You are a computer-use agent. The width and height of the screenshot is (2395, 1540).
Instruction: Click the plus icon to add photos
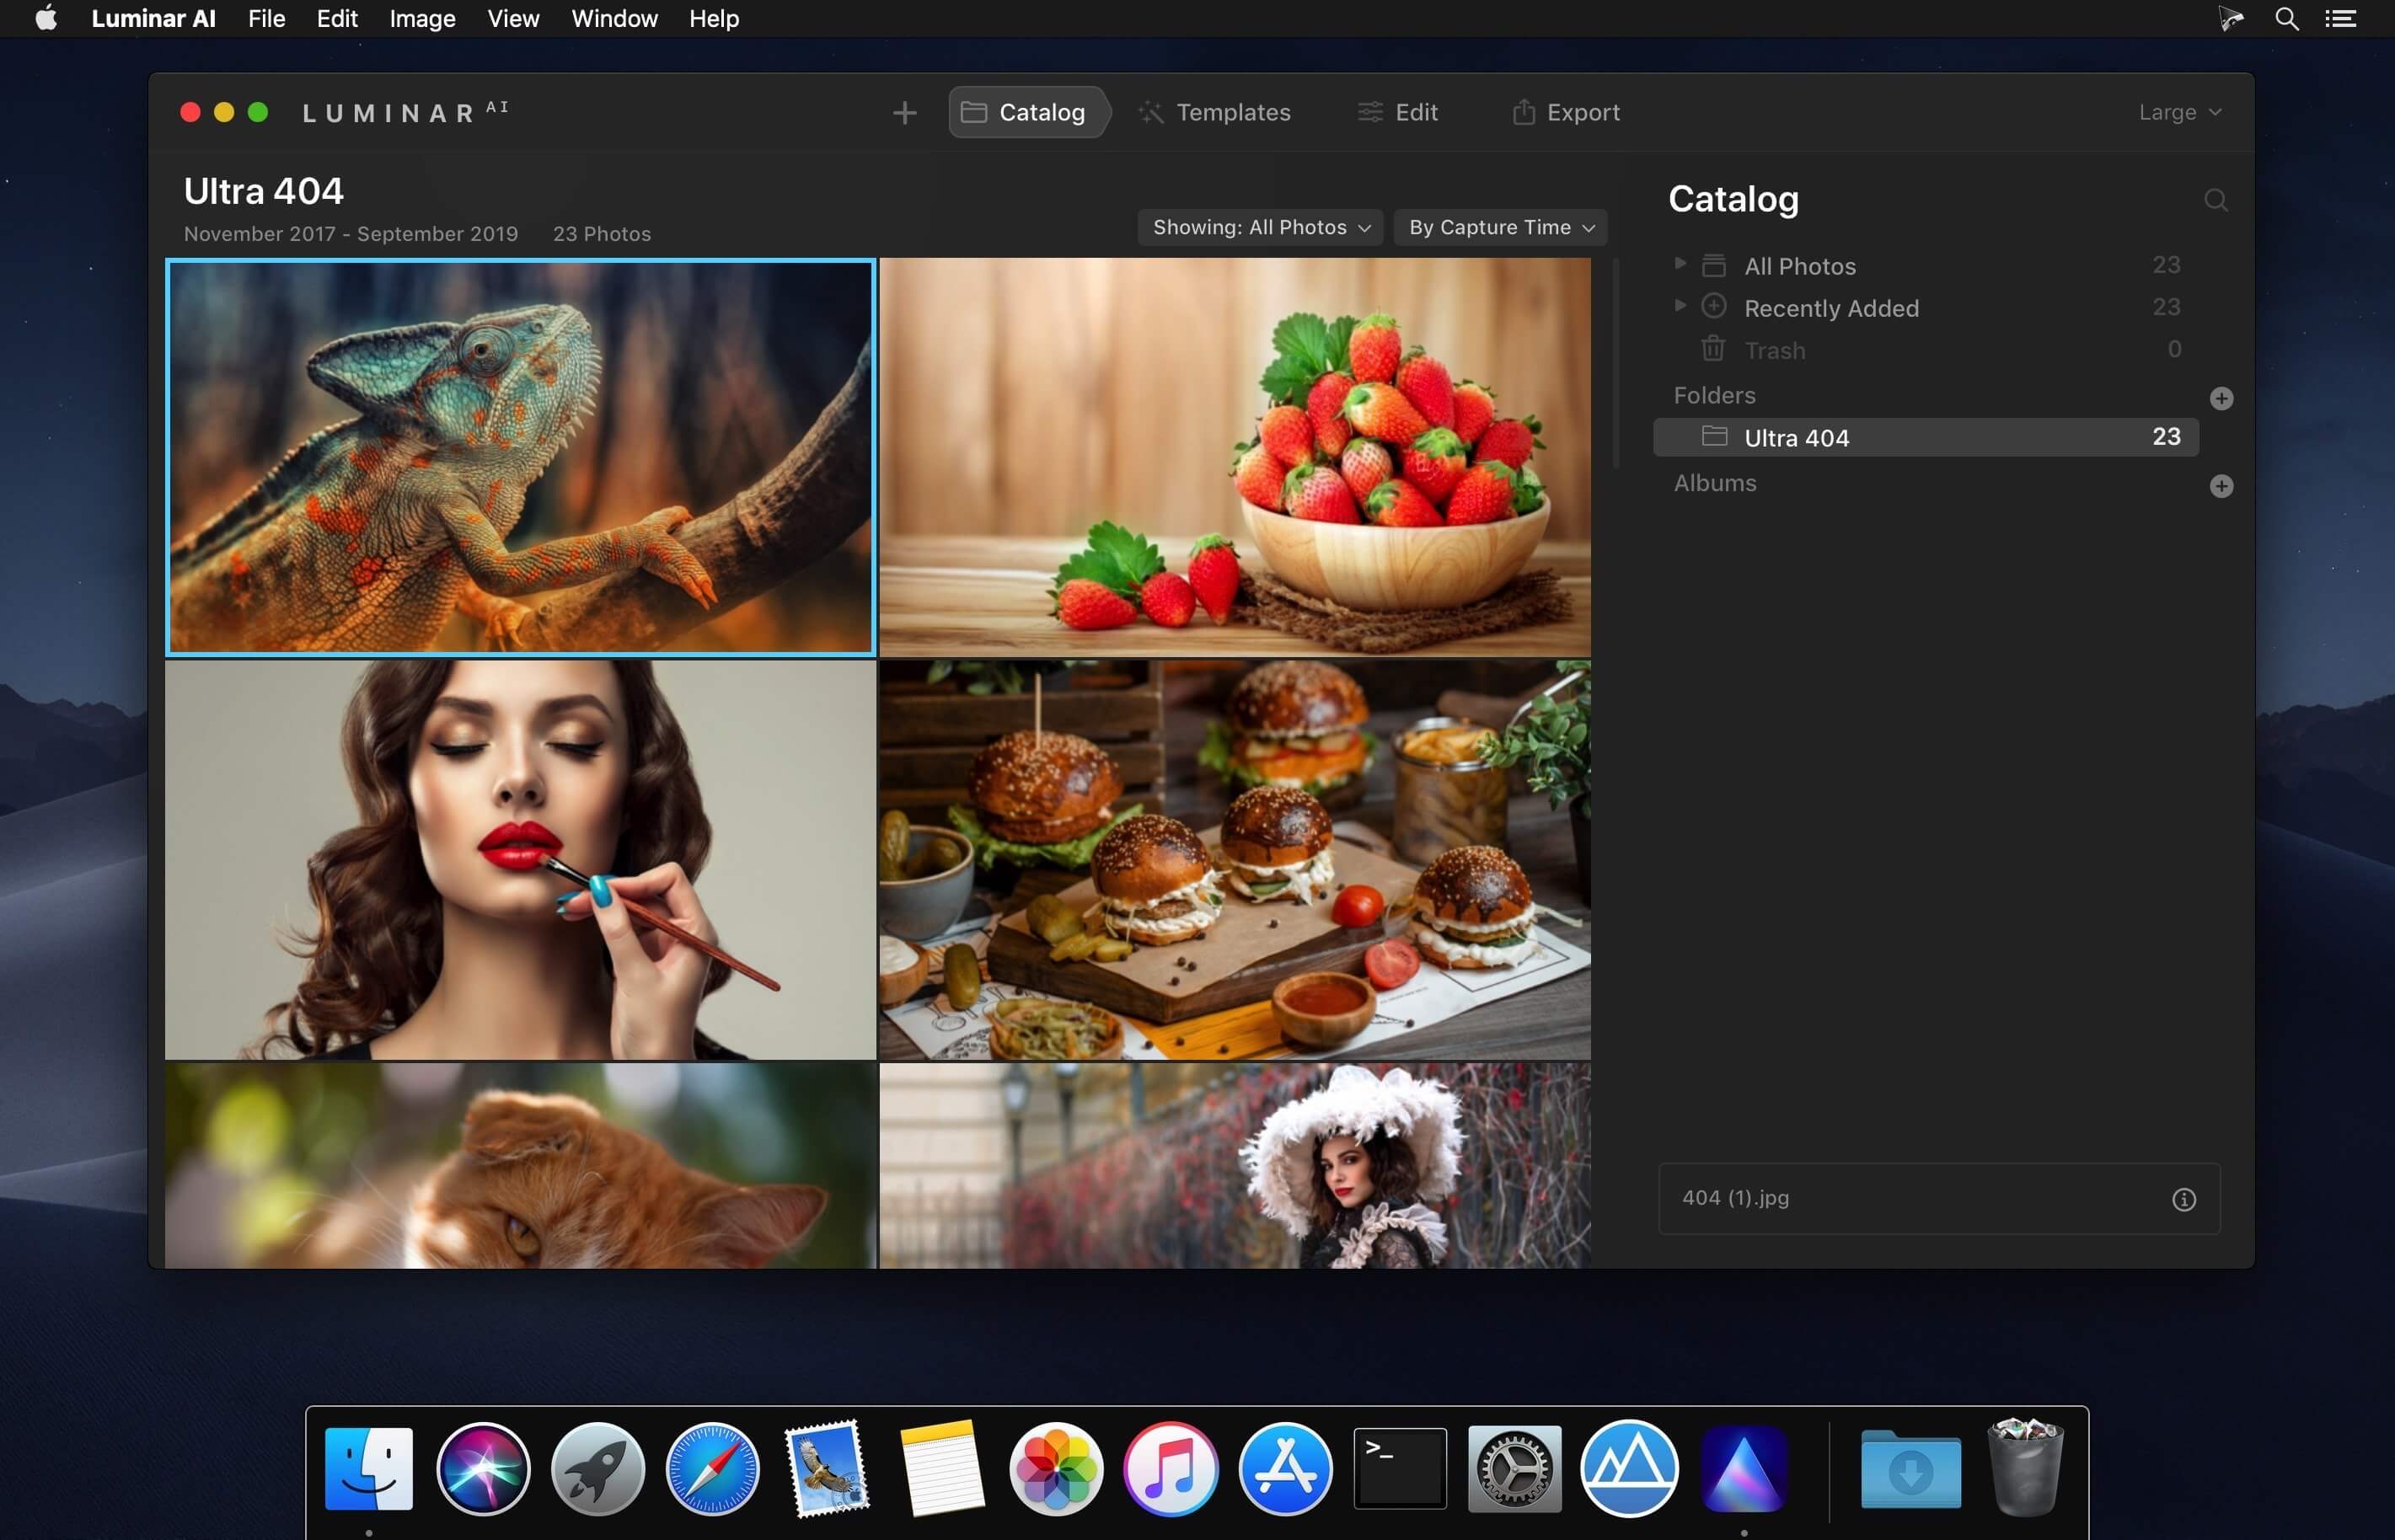point(904,113)
